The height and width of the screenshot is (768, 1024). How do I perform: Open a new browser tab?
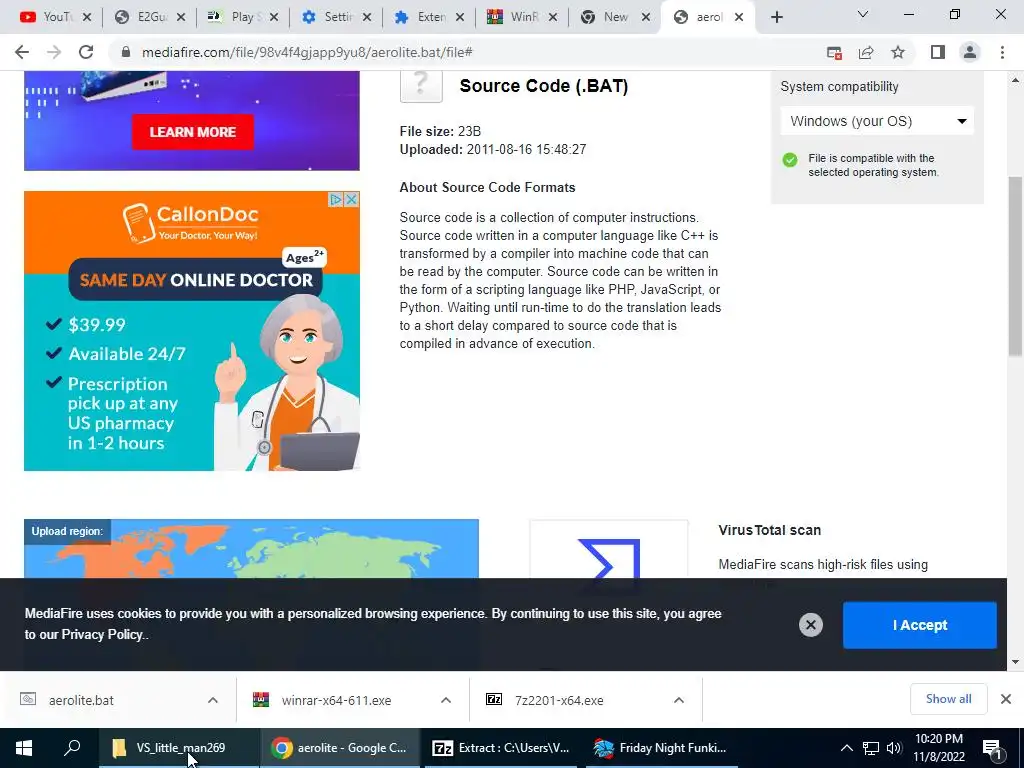pos(776,17)
